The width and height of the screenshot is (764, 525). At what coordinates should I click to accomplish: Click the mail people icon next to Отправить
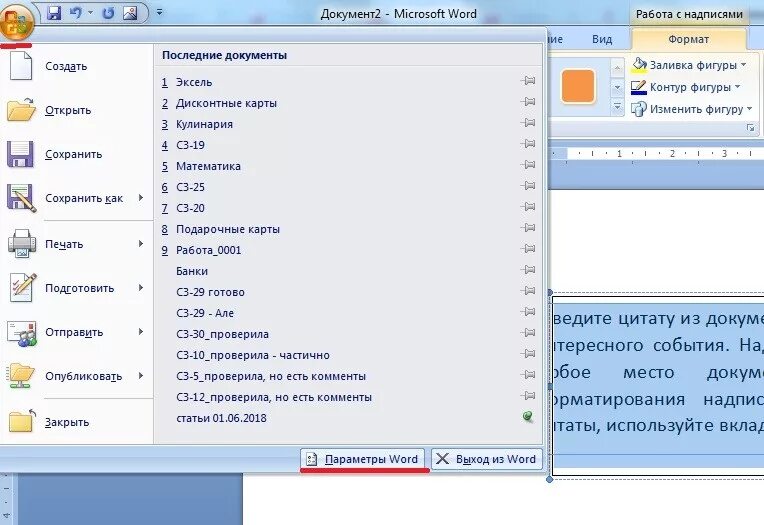click(21, 333)
